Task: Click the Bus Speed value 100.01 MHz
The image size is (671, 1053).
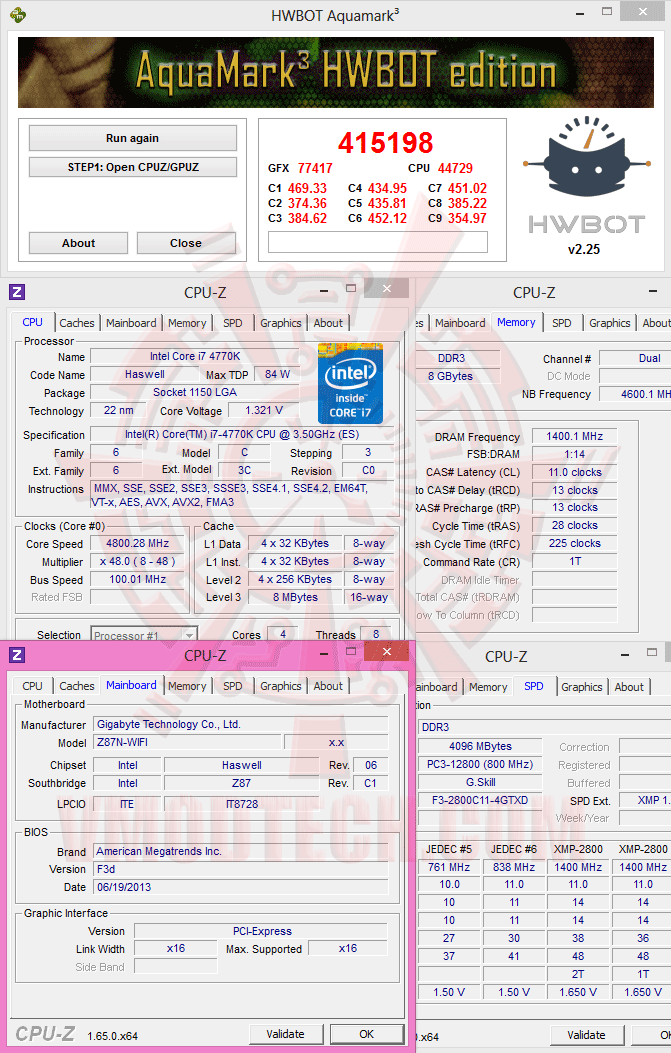Action: [x=138, y=580]
